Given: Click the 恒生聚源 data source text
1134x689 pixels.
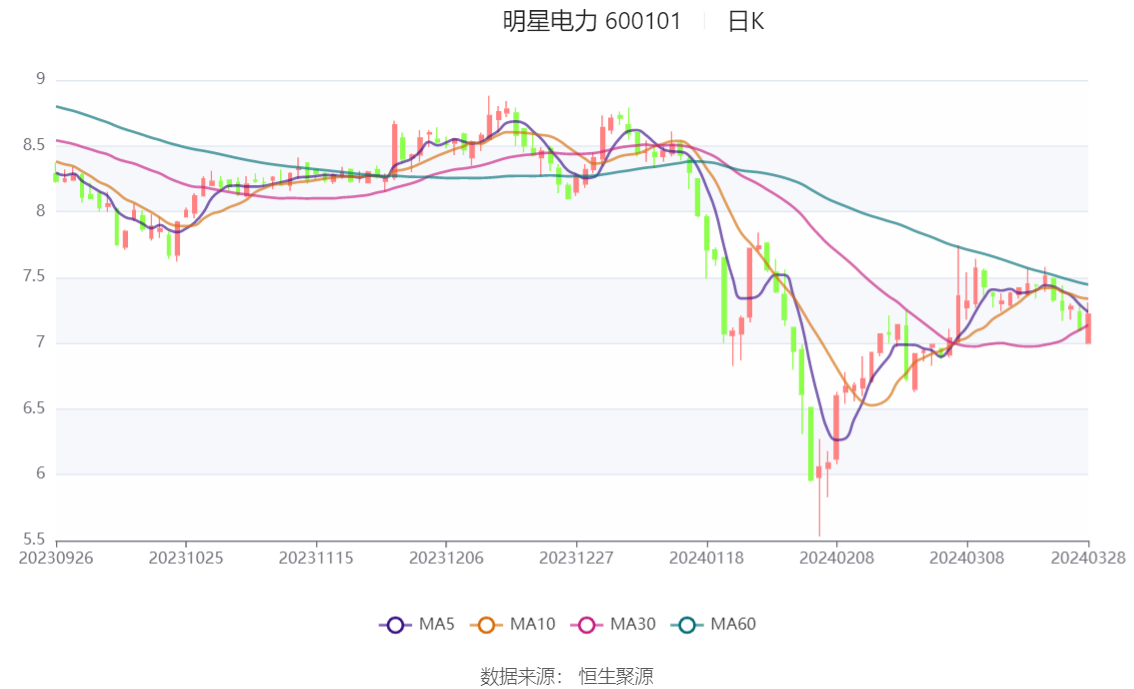Looking at the screenshot, I should (x=616, y=676).
